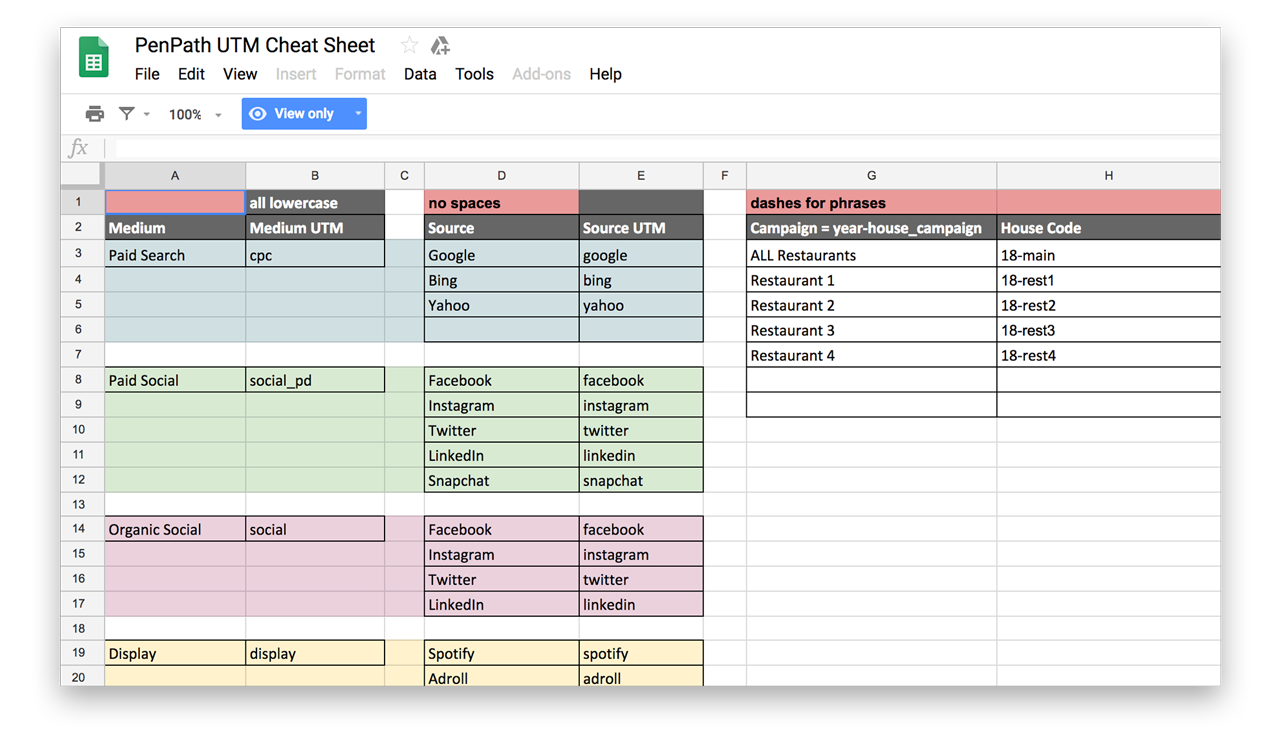
Task: Open the File menu
Action: (x=147, y=73)
